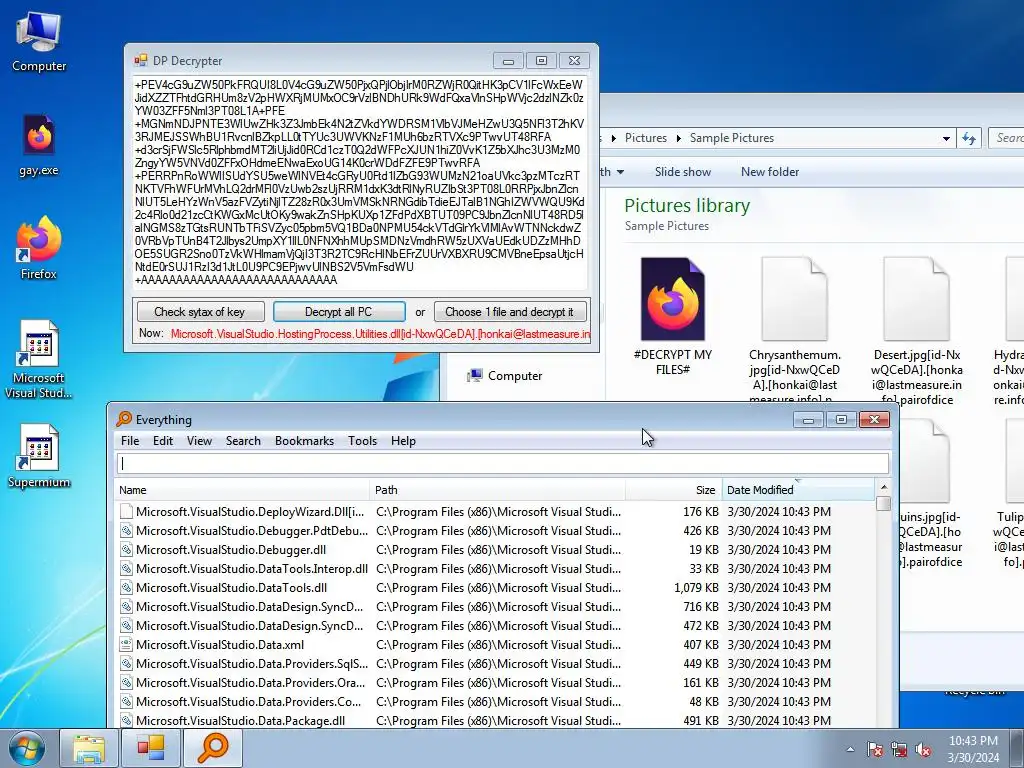Sort by Date Modified column header

click(x=798, y=490)
